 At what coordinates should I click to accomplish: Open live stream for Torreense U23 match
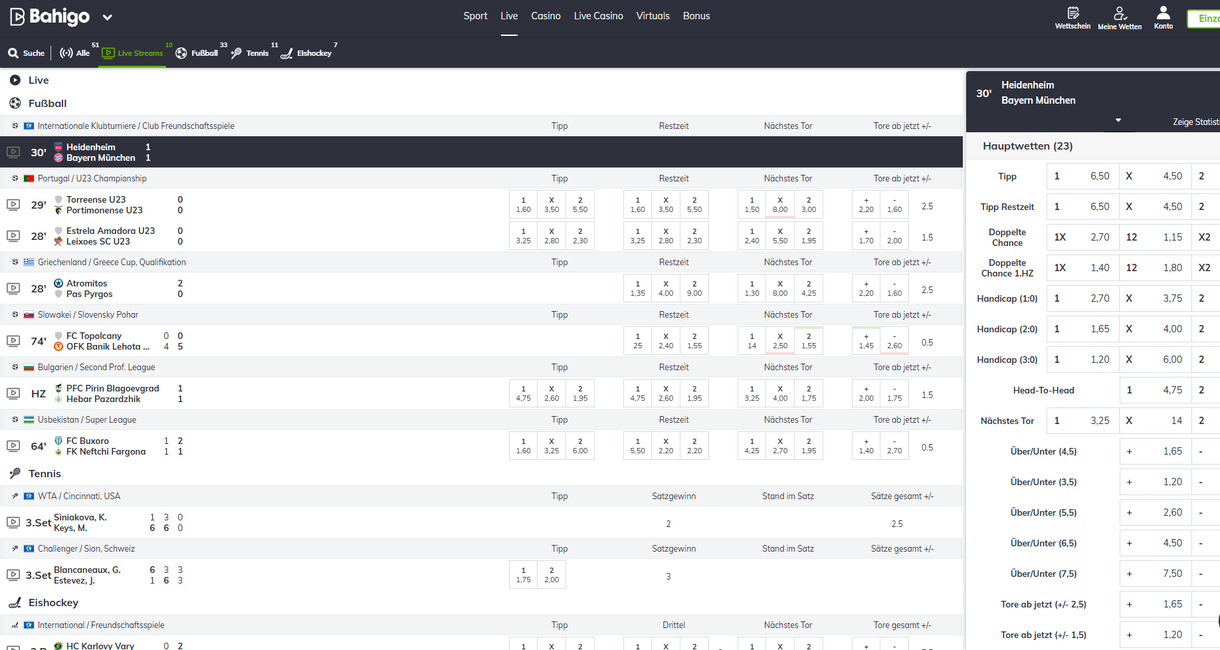(13, 204)
